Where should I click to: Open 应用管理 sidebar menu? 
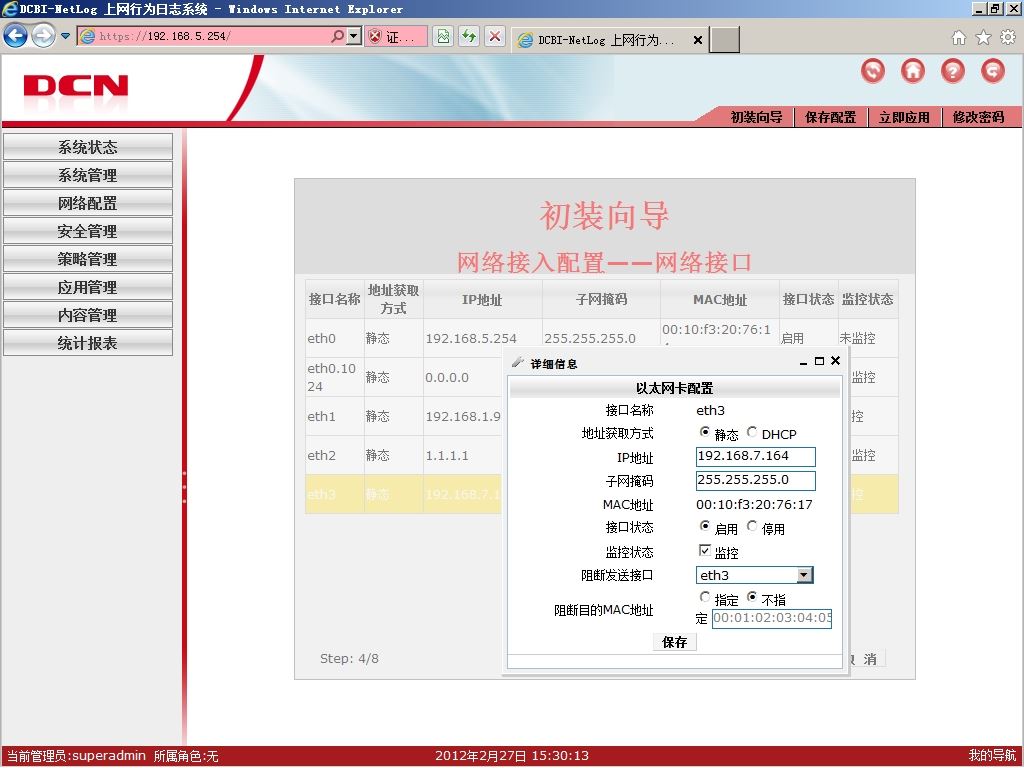point(88,287)
